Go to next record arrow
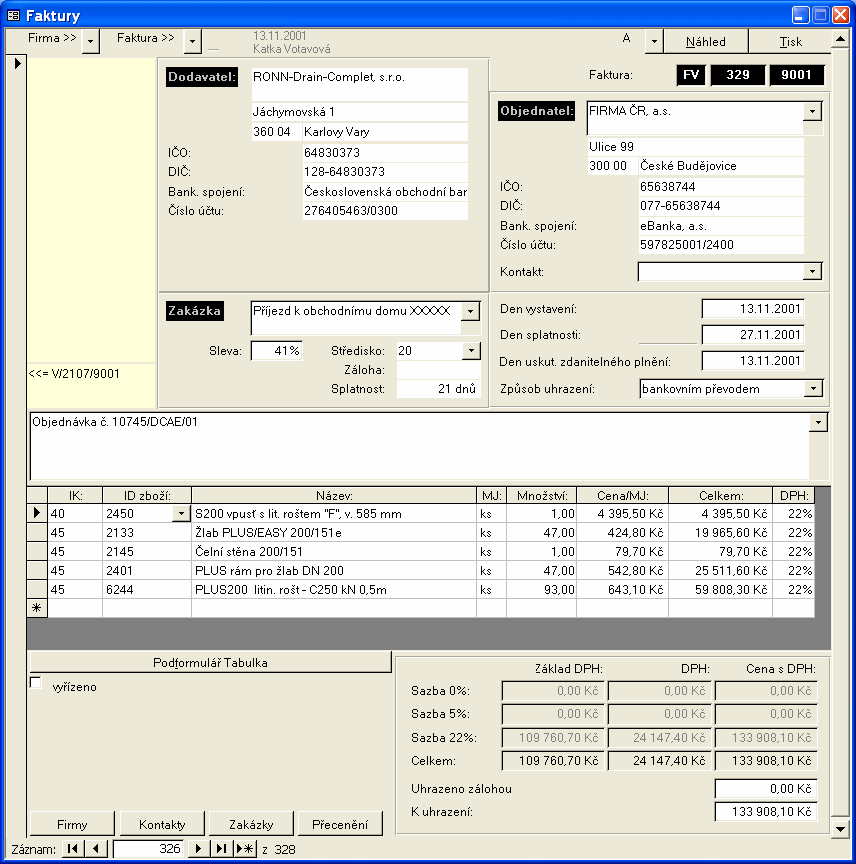Viewport: 856px width, 864px height. point(199,849)
